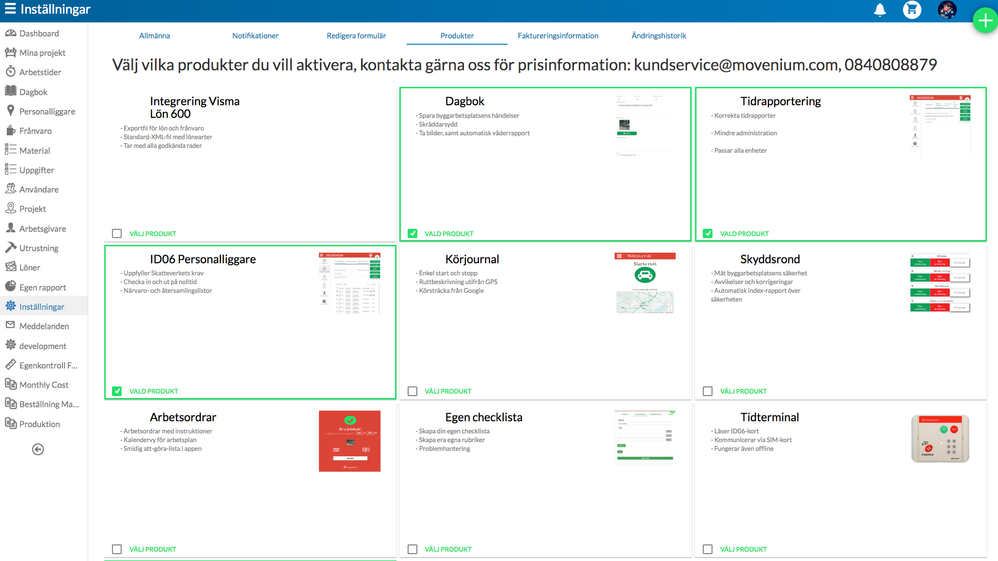
Task: Click the Personalliggare pin icon
Action: click(11, 111)
